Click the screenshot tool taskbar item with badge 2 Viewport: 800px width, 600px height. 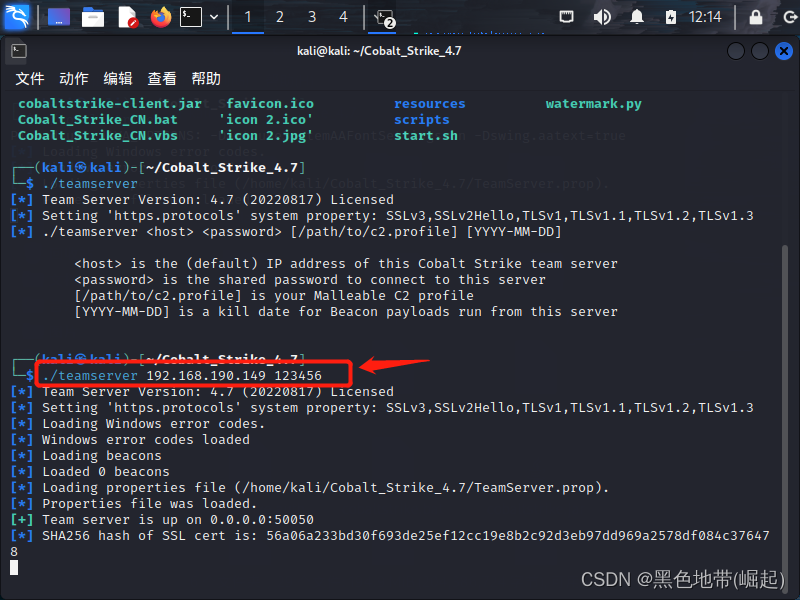[383, 14]
